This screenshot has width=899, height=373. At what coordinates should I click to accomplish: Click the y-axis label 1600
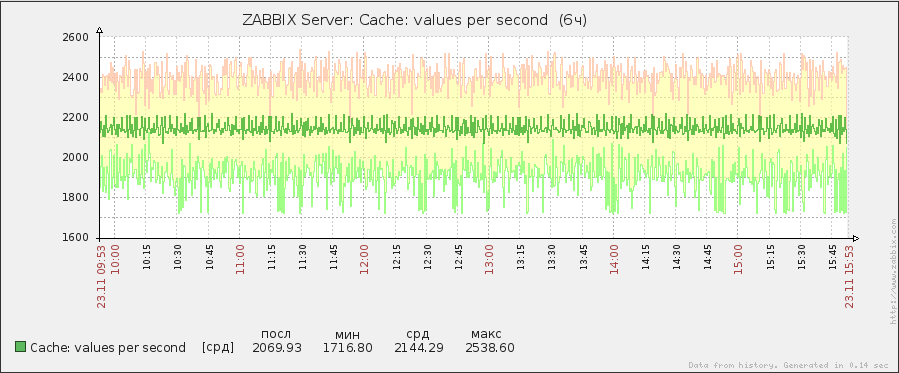pos(77,238)
